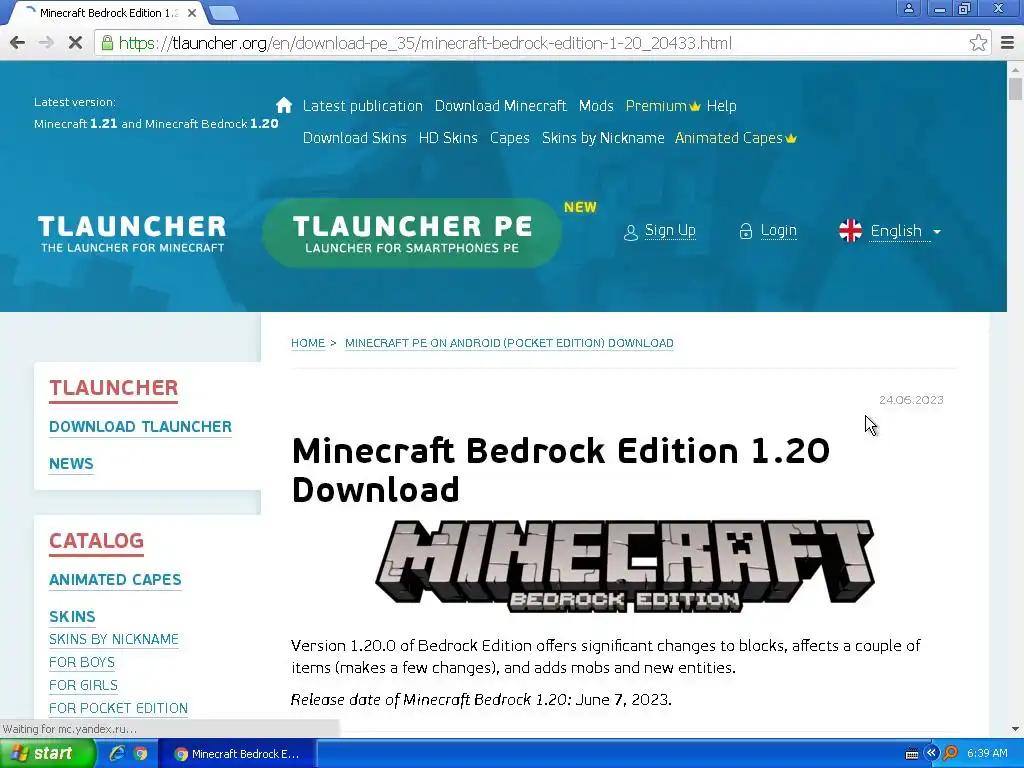Click the TLAUNCHER sidebar heading
The height and width of the screenshot is (768, 1024).
tap(114, 388)
